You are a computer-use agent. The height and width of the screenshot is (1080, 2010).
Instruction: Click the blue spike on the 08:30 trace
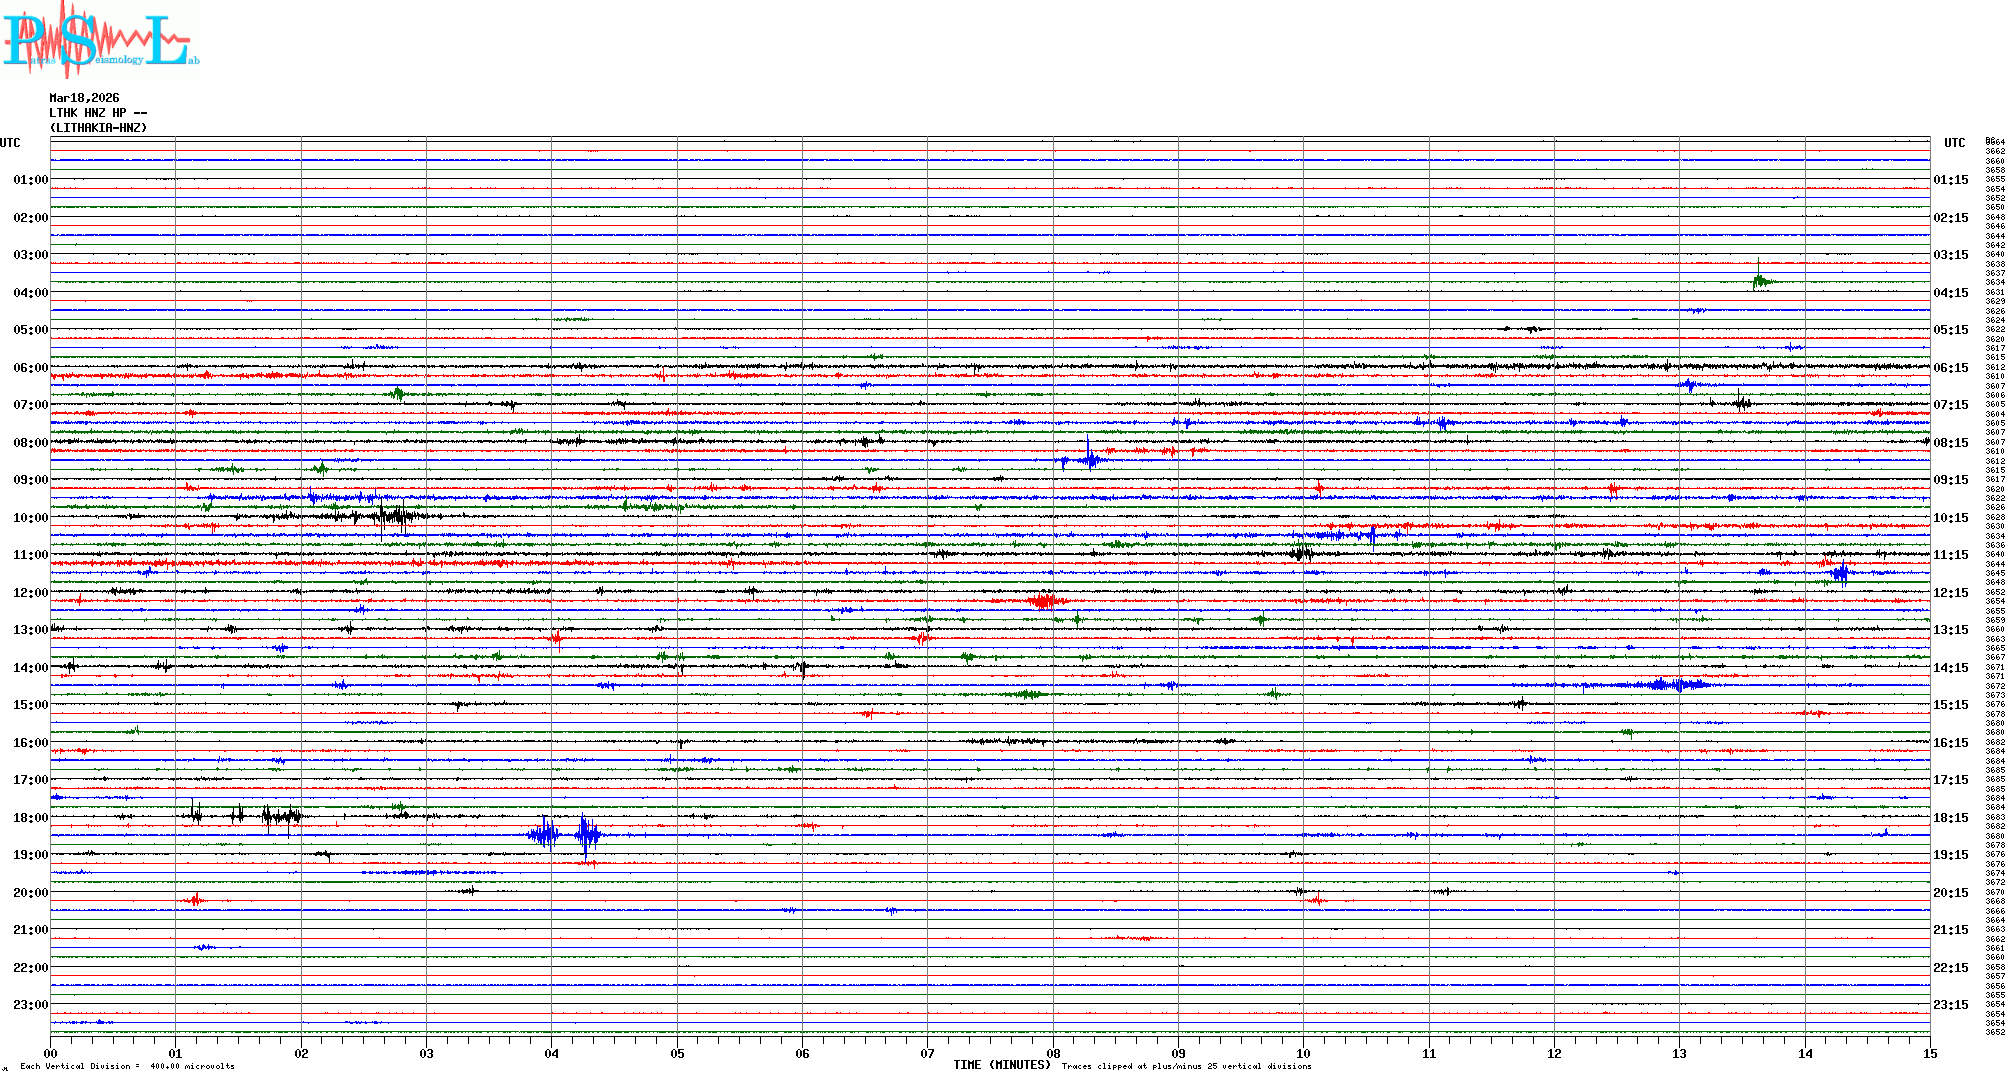[1088, 459]
